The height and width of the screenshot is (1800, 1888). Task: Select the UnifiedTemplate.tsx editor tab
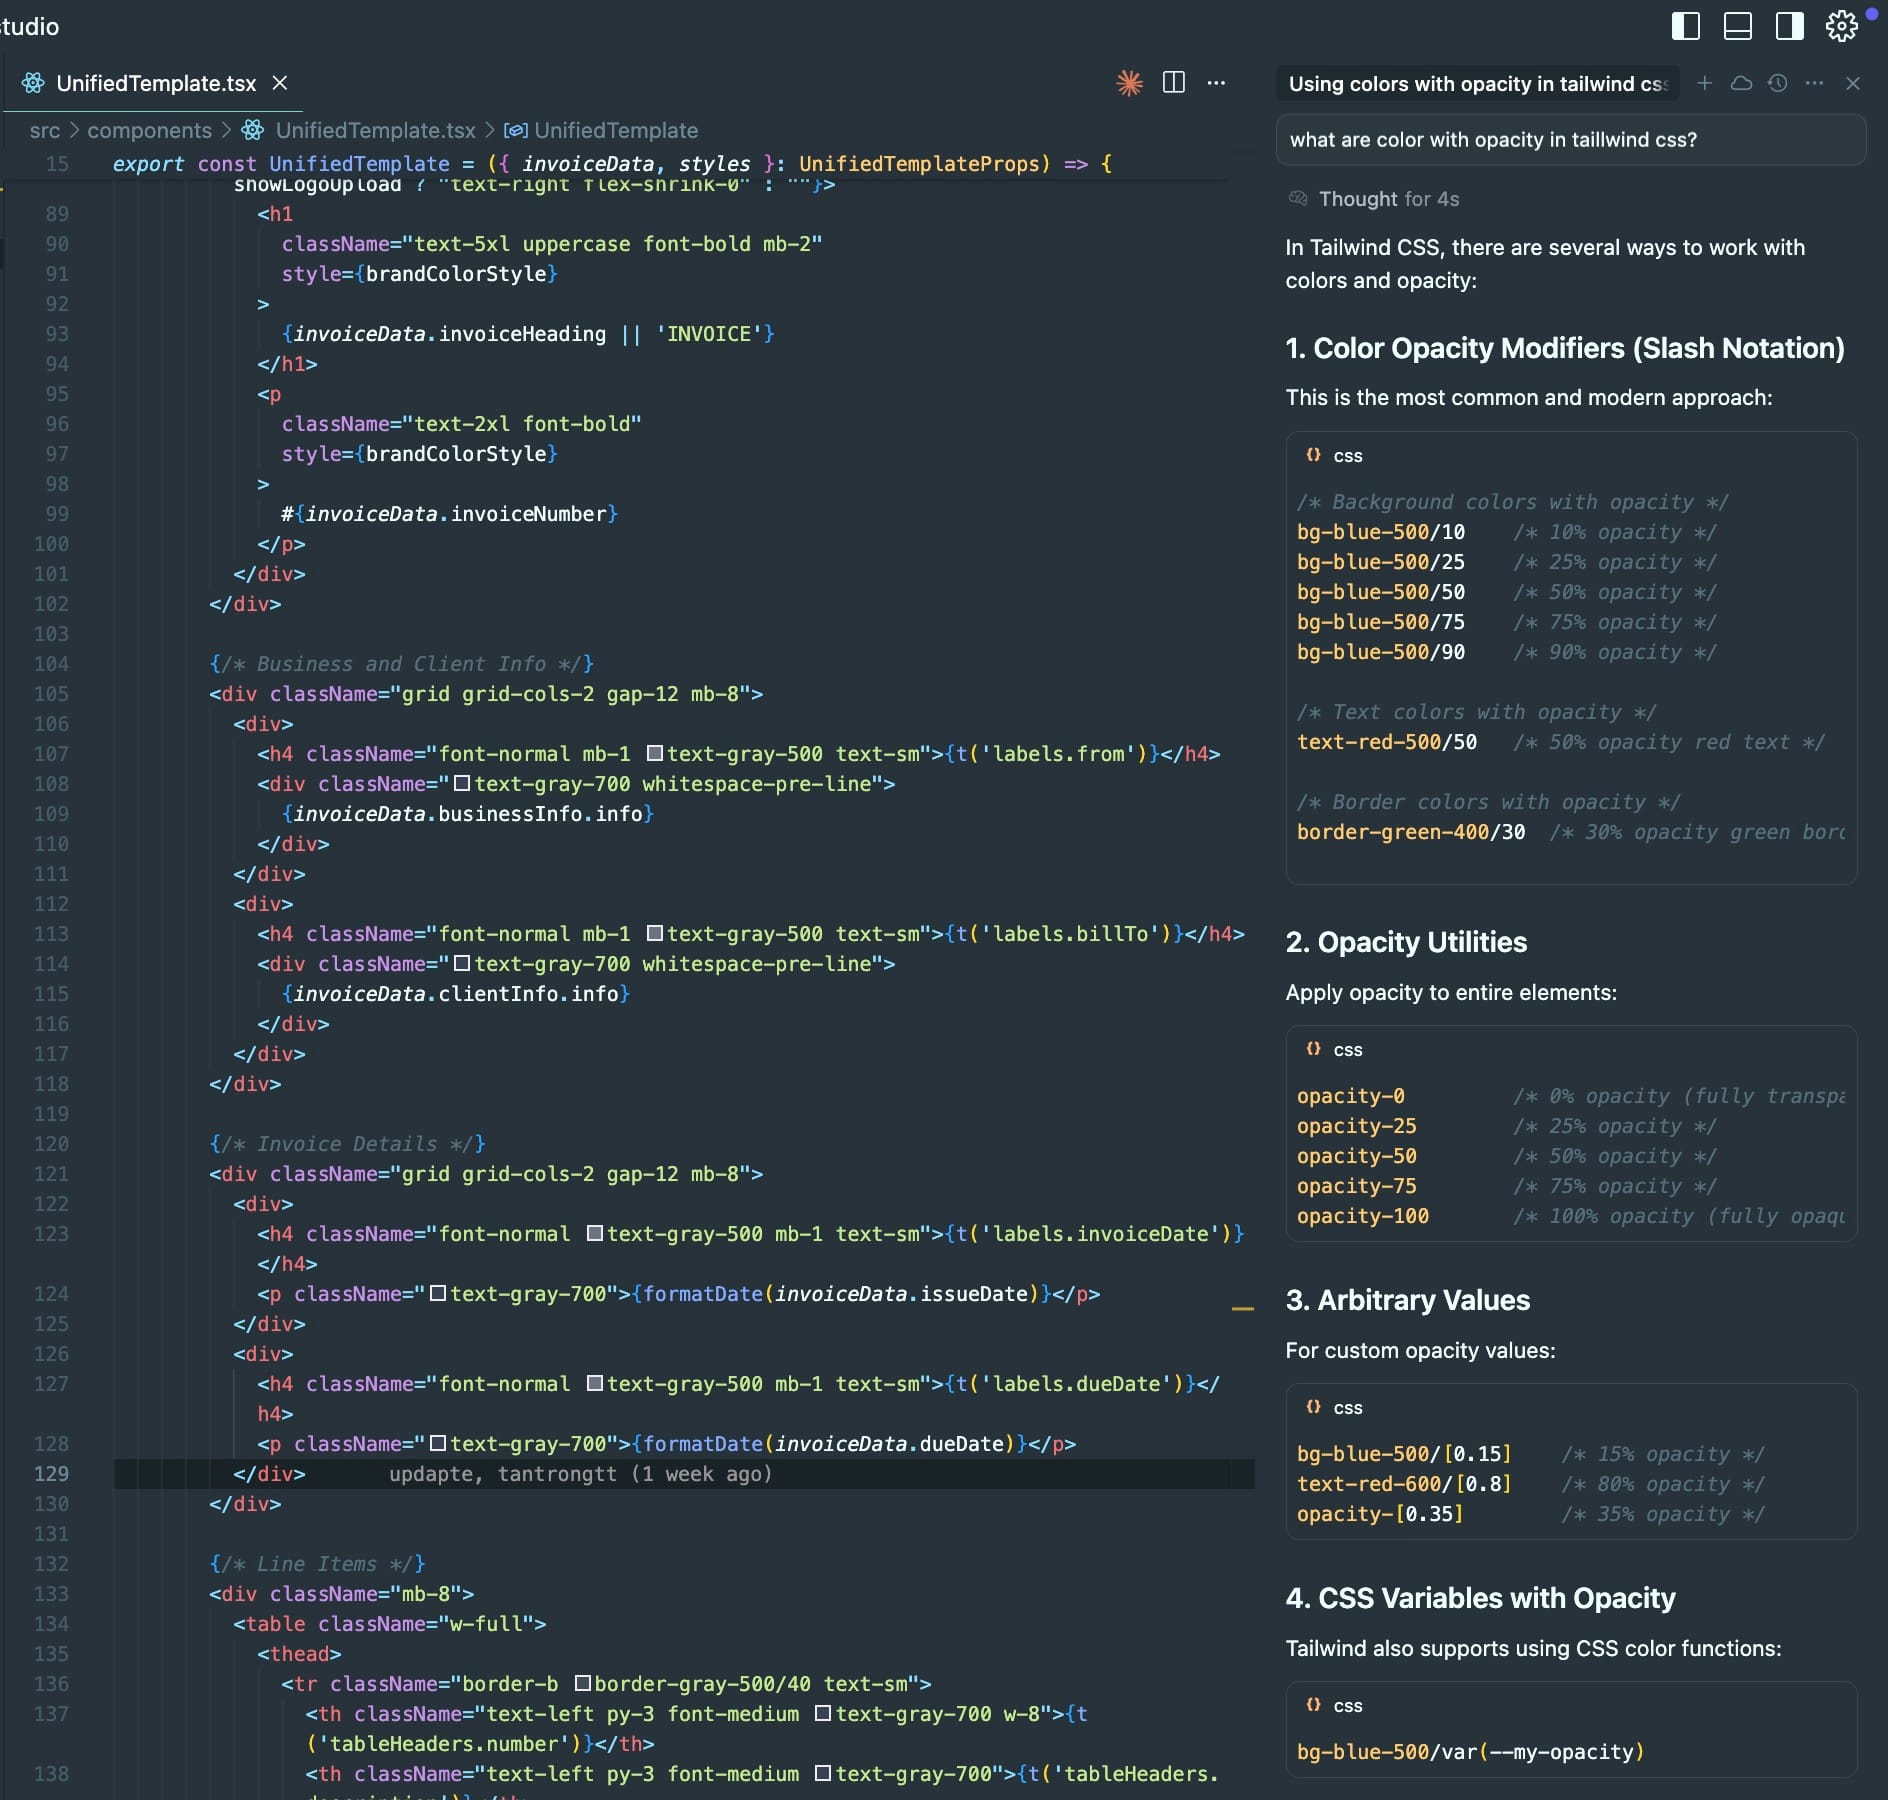click(x=155, y=83)
